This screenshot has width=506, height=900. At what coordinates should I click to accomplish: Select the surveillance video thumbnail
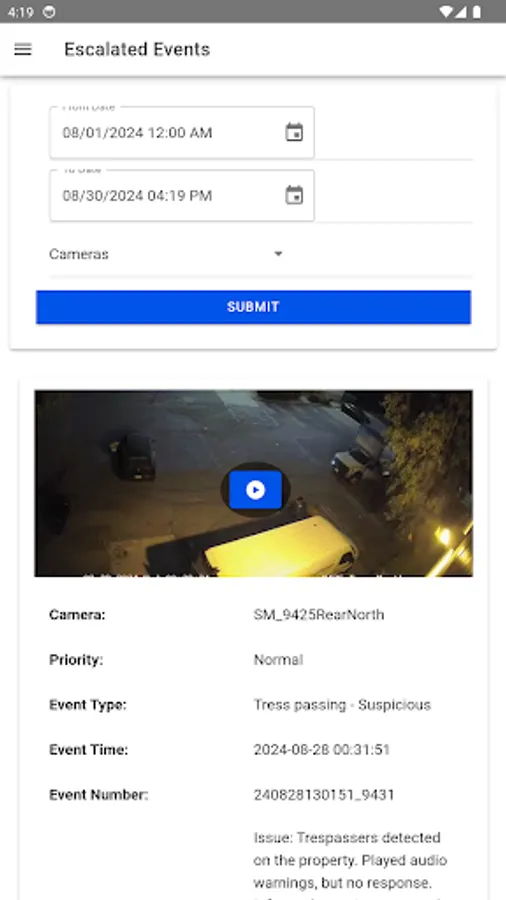(x=254, y=483)
